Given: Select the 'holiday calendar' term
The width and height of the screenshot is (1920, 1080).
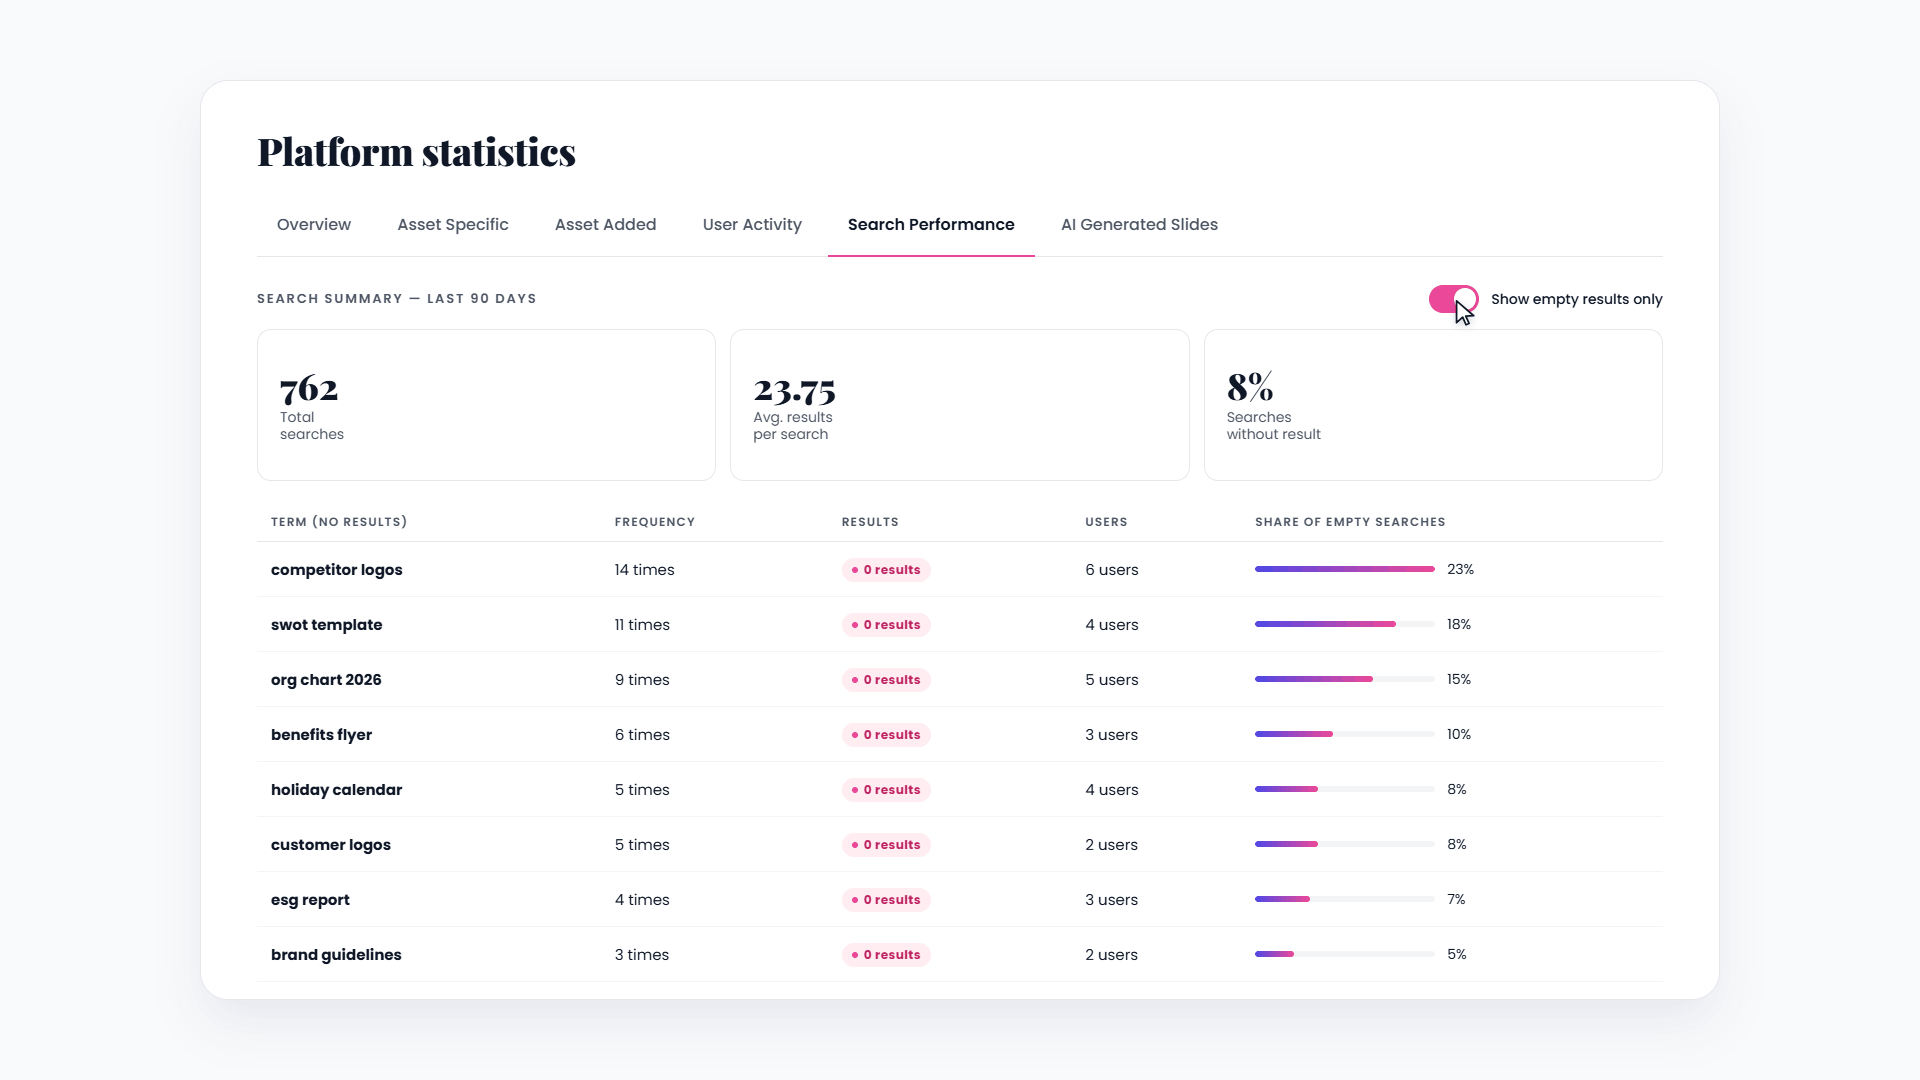Looking at the screenshot, I should pyautogui.click(x=336, y=790).
